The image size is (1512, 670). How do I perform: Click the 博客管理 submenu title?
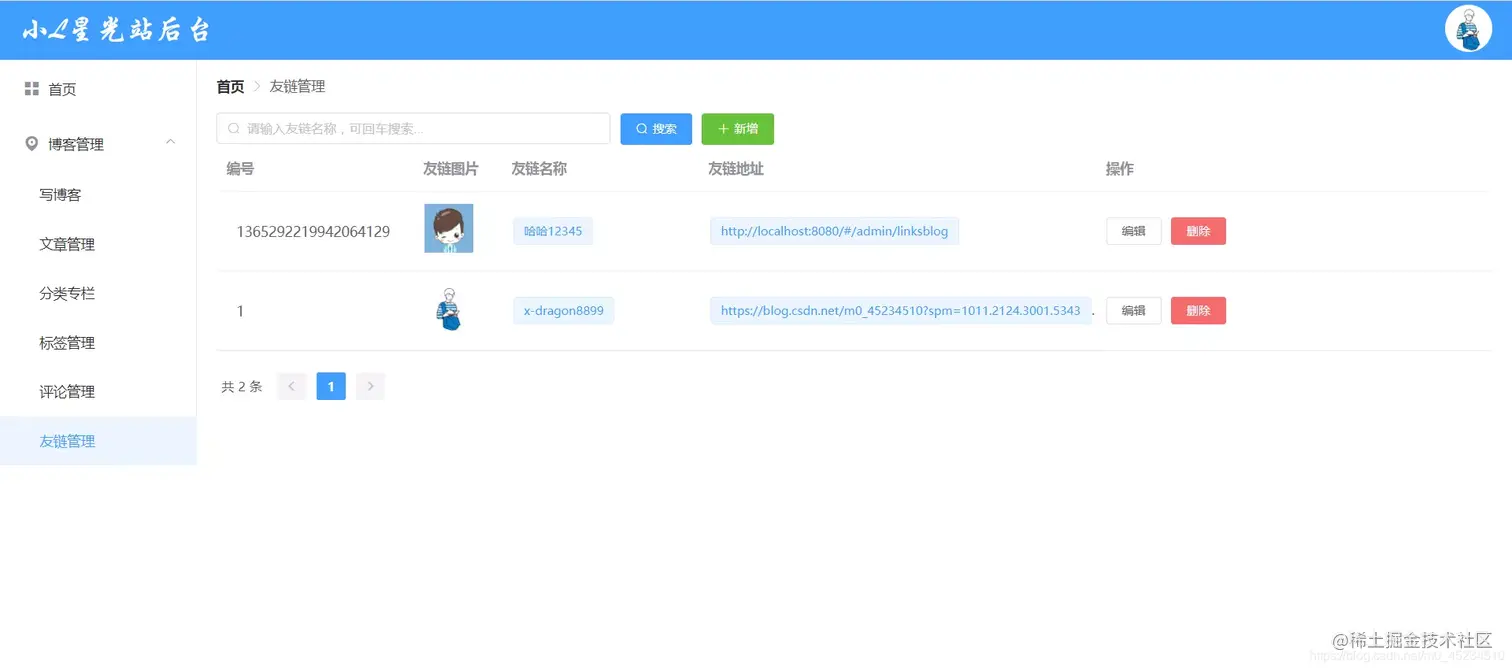pyautogui.click(x=98, y=144)
